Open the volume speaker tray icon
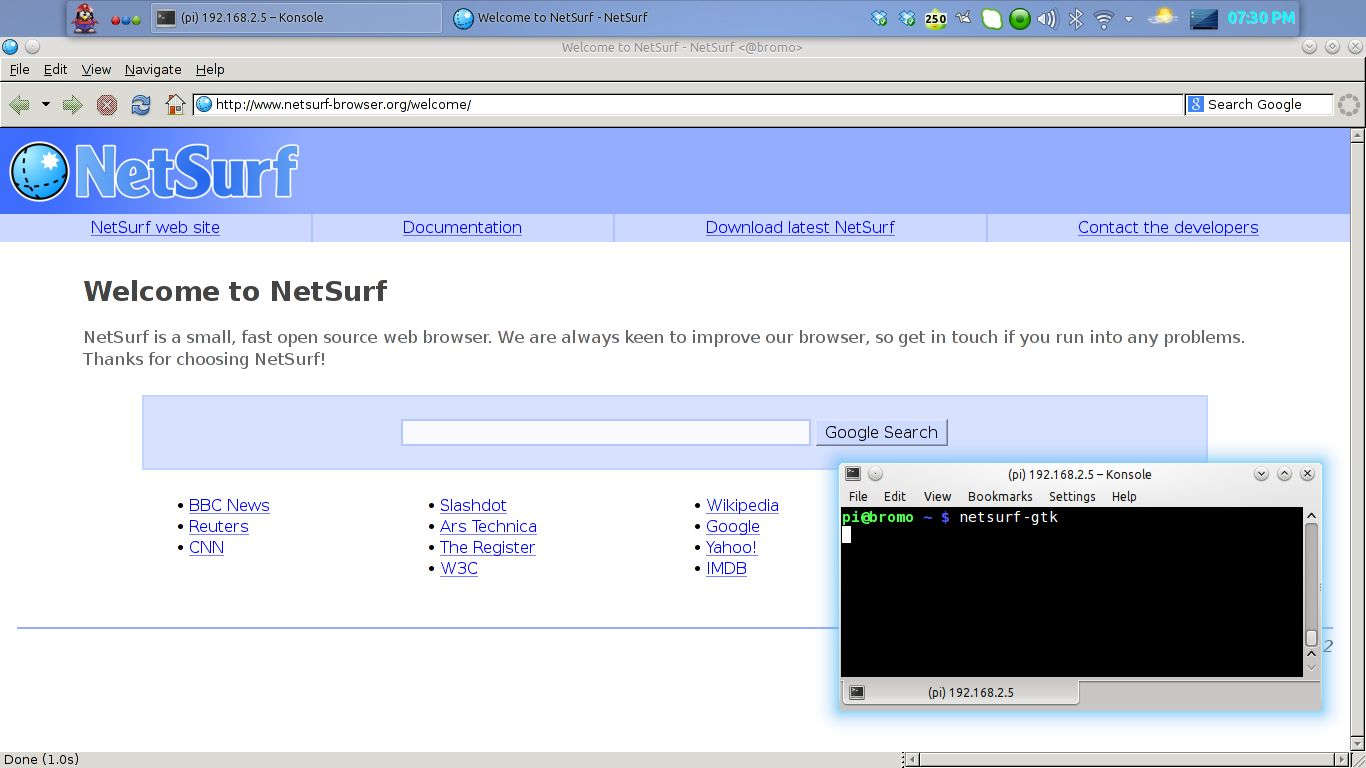 [1047, 18]
